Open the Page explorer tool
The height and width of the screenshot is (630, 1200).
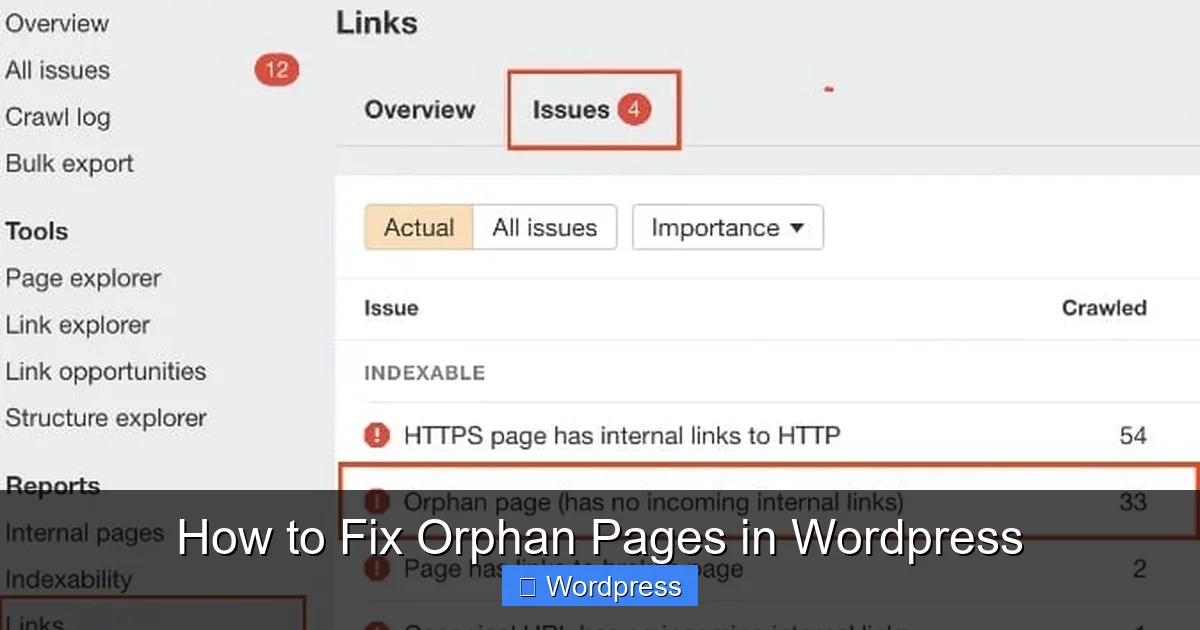click(83, 278)
